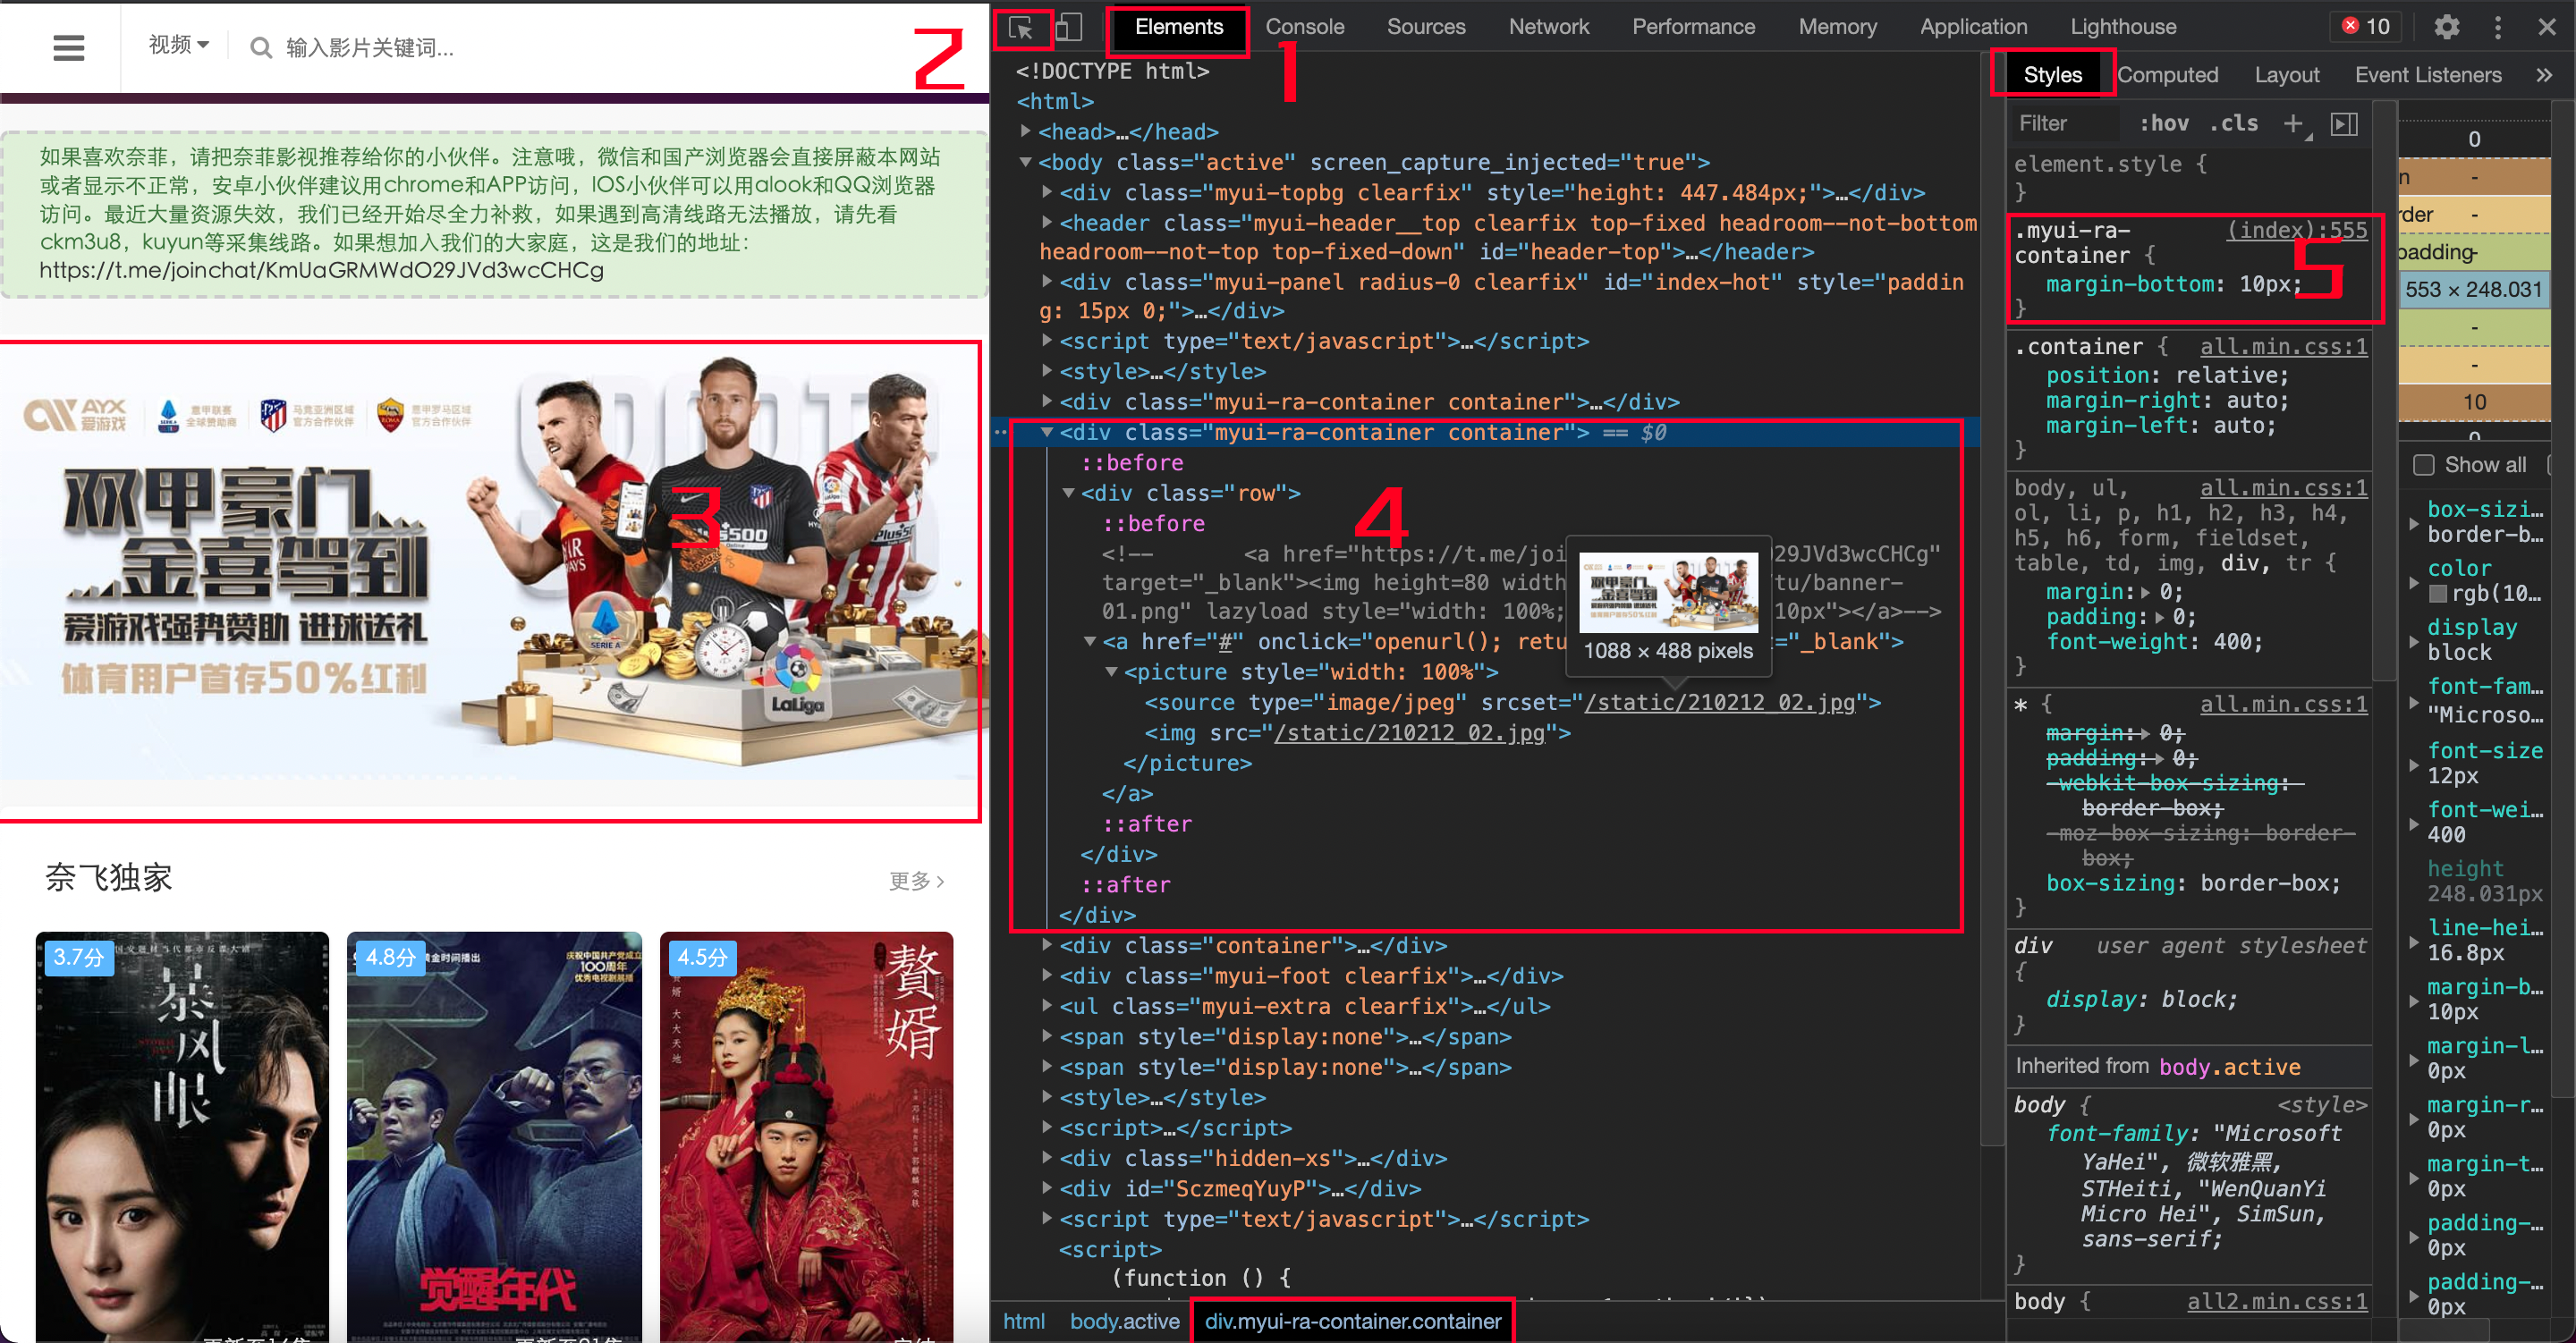Image resolution: width=2576 pixels, height=1343 pixels.
Task: Click the 553 × 248.031 box model content
Action: [x=2473, y=289]
